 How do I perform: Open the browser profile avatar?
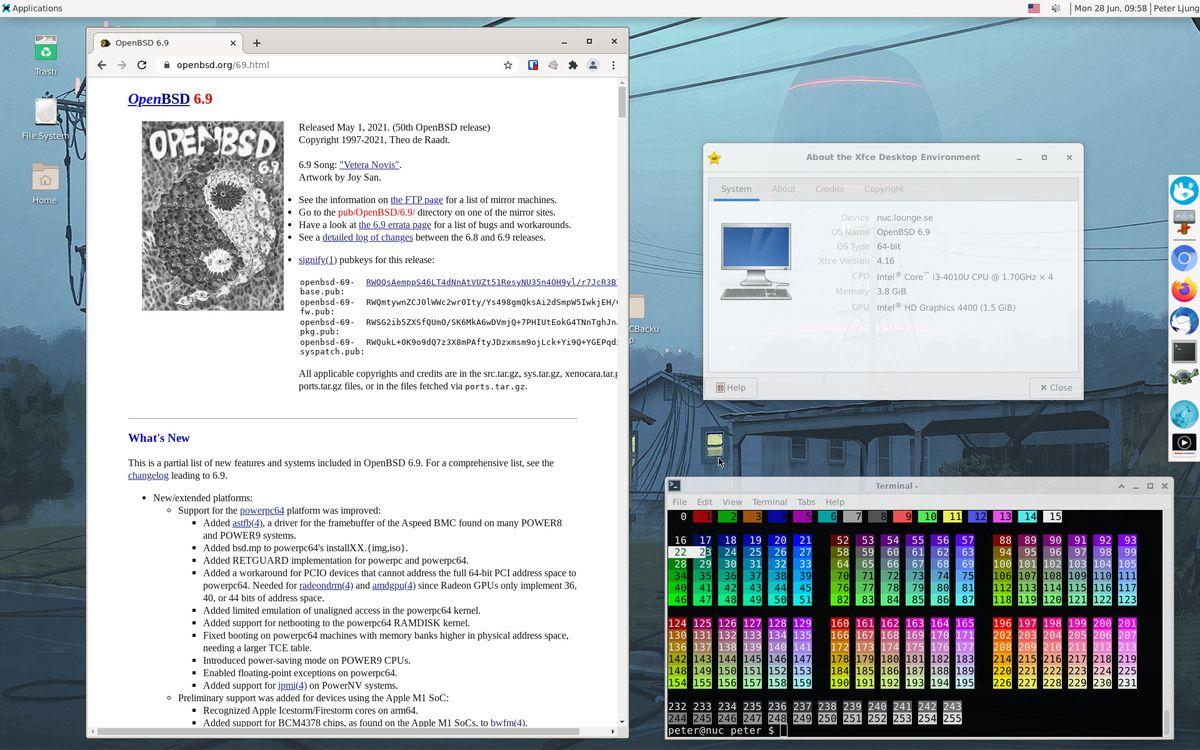592,65
